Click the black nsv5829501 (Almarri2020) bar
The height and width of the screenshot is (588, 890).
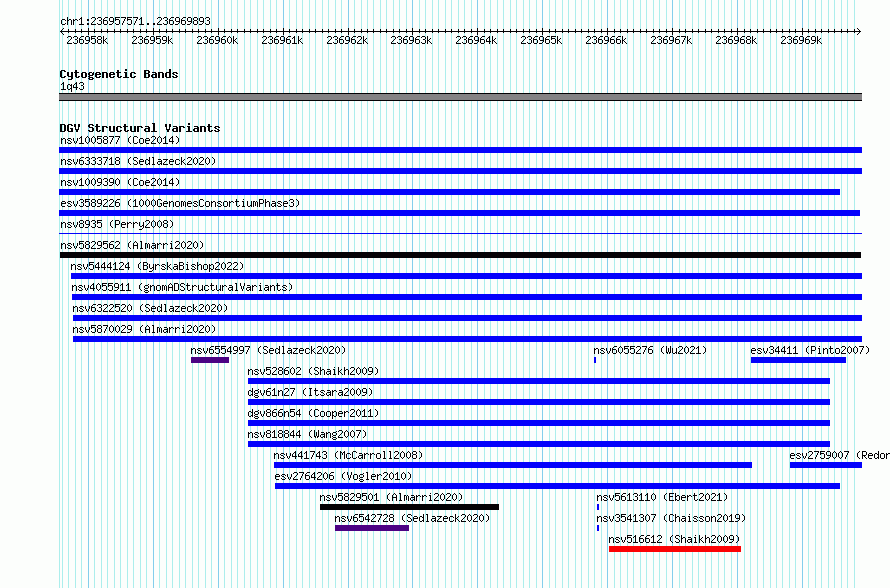[x=409, y=507]
